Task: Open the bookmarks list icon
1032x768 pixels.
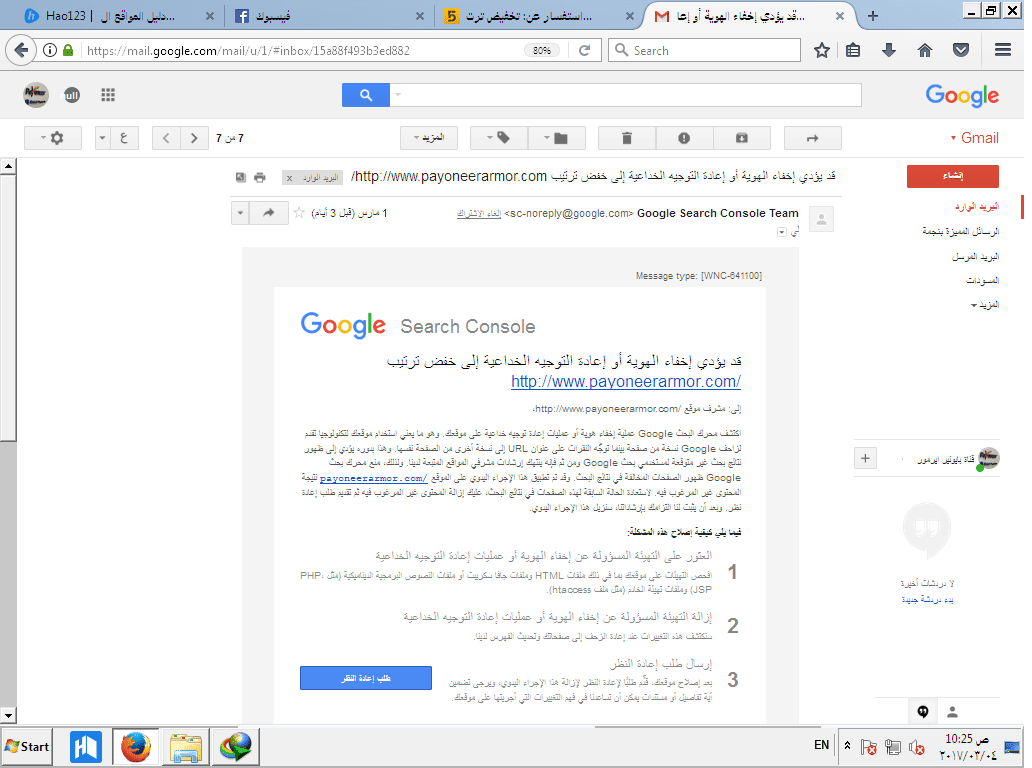Action: tap(853, 51)
